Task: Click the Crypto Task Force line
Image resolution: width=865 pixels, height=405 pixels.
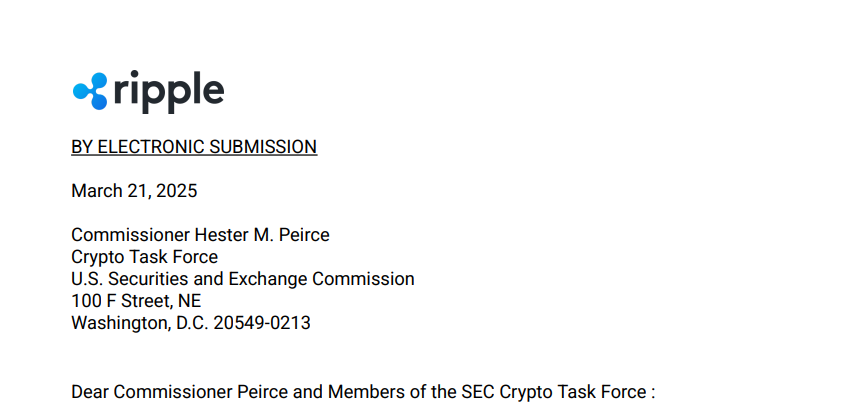Action: [x=145, y=257]
